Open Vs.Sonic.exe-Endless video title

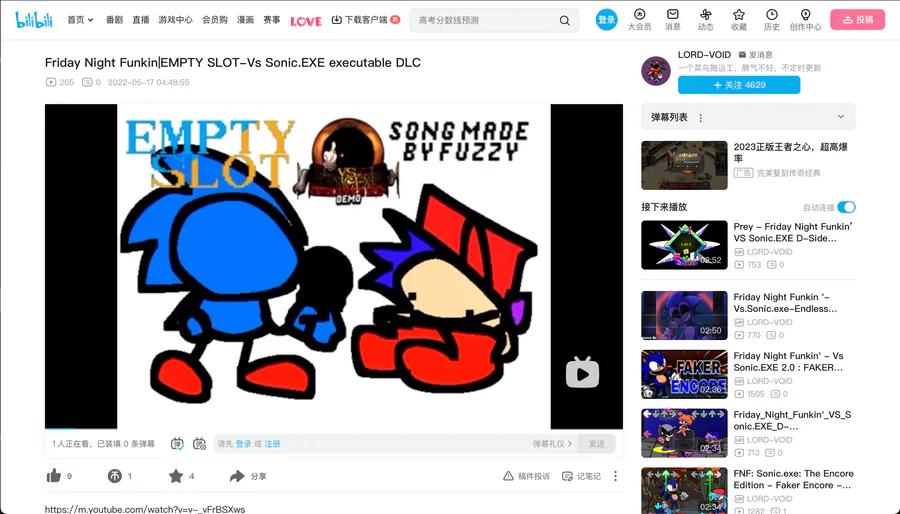coord(785,303)
